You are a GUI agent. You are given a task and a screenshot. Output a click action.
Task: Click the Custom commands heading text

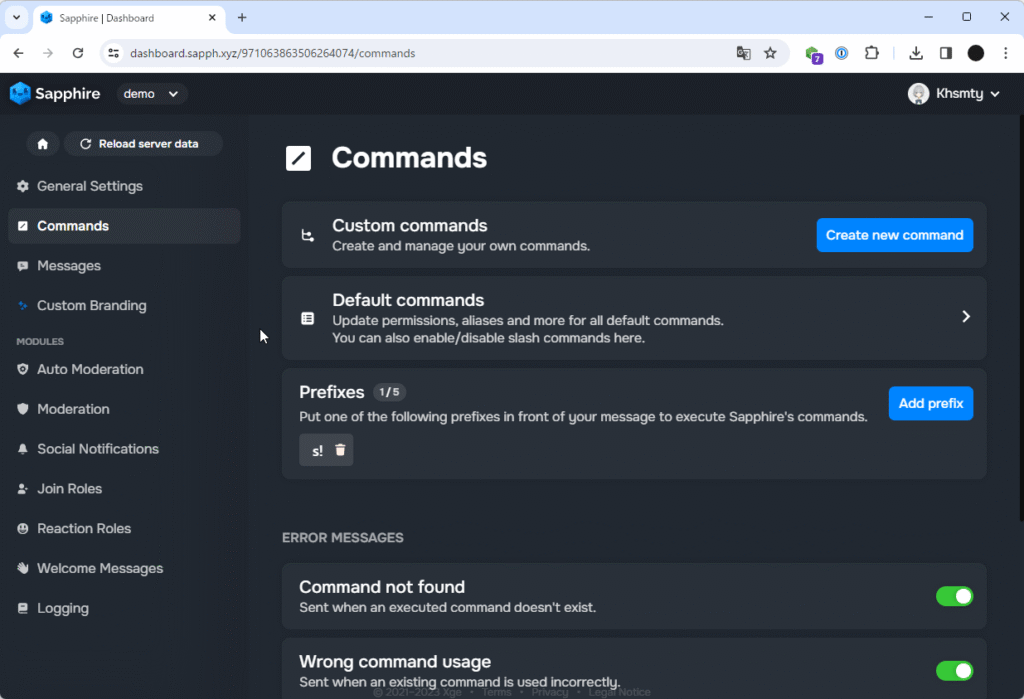(409, 226)
